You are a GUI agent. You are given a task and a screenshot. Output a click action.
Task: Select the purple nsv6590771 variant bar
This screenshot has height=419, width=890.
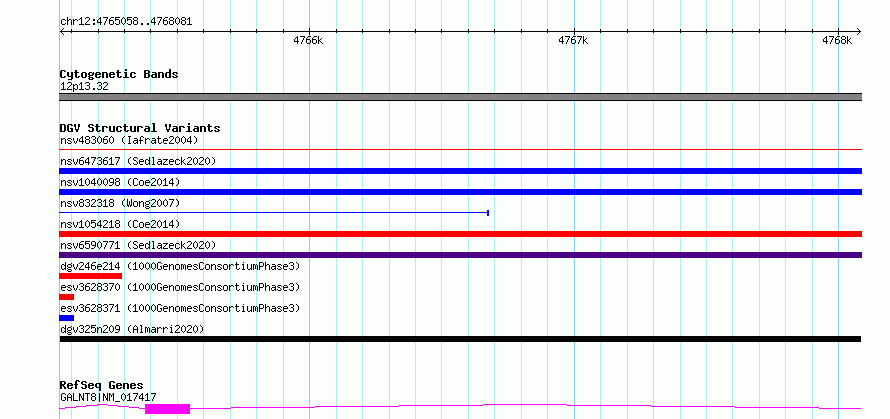tap(460, 255)
